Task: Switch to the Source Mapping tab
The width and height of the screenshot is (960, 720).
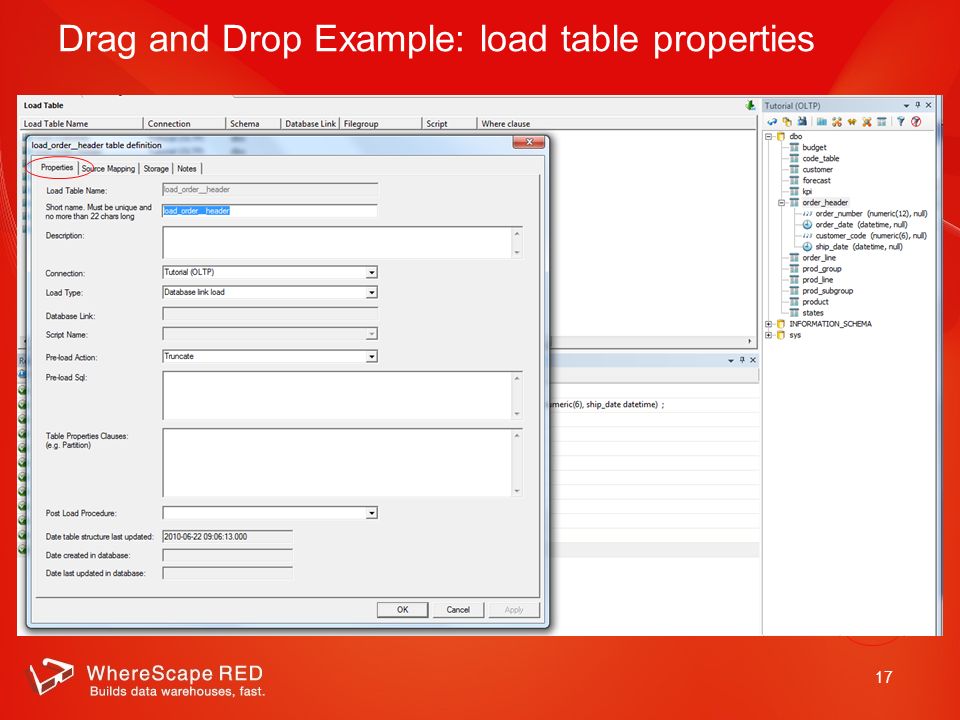Action: (108, 168)
